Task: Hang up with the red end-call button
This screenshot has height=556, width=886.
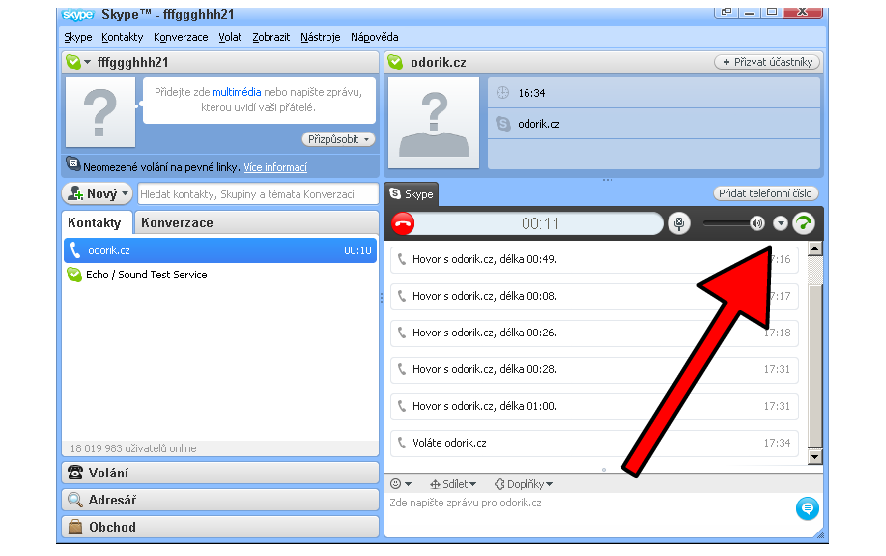Action: [x=403, y=224]
